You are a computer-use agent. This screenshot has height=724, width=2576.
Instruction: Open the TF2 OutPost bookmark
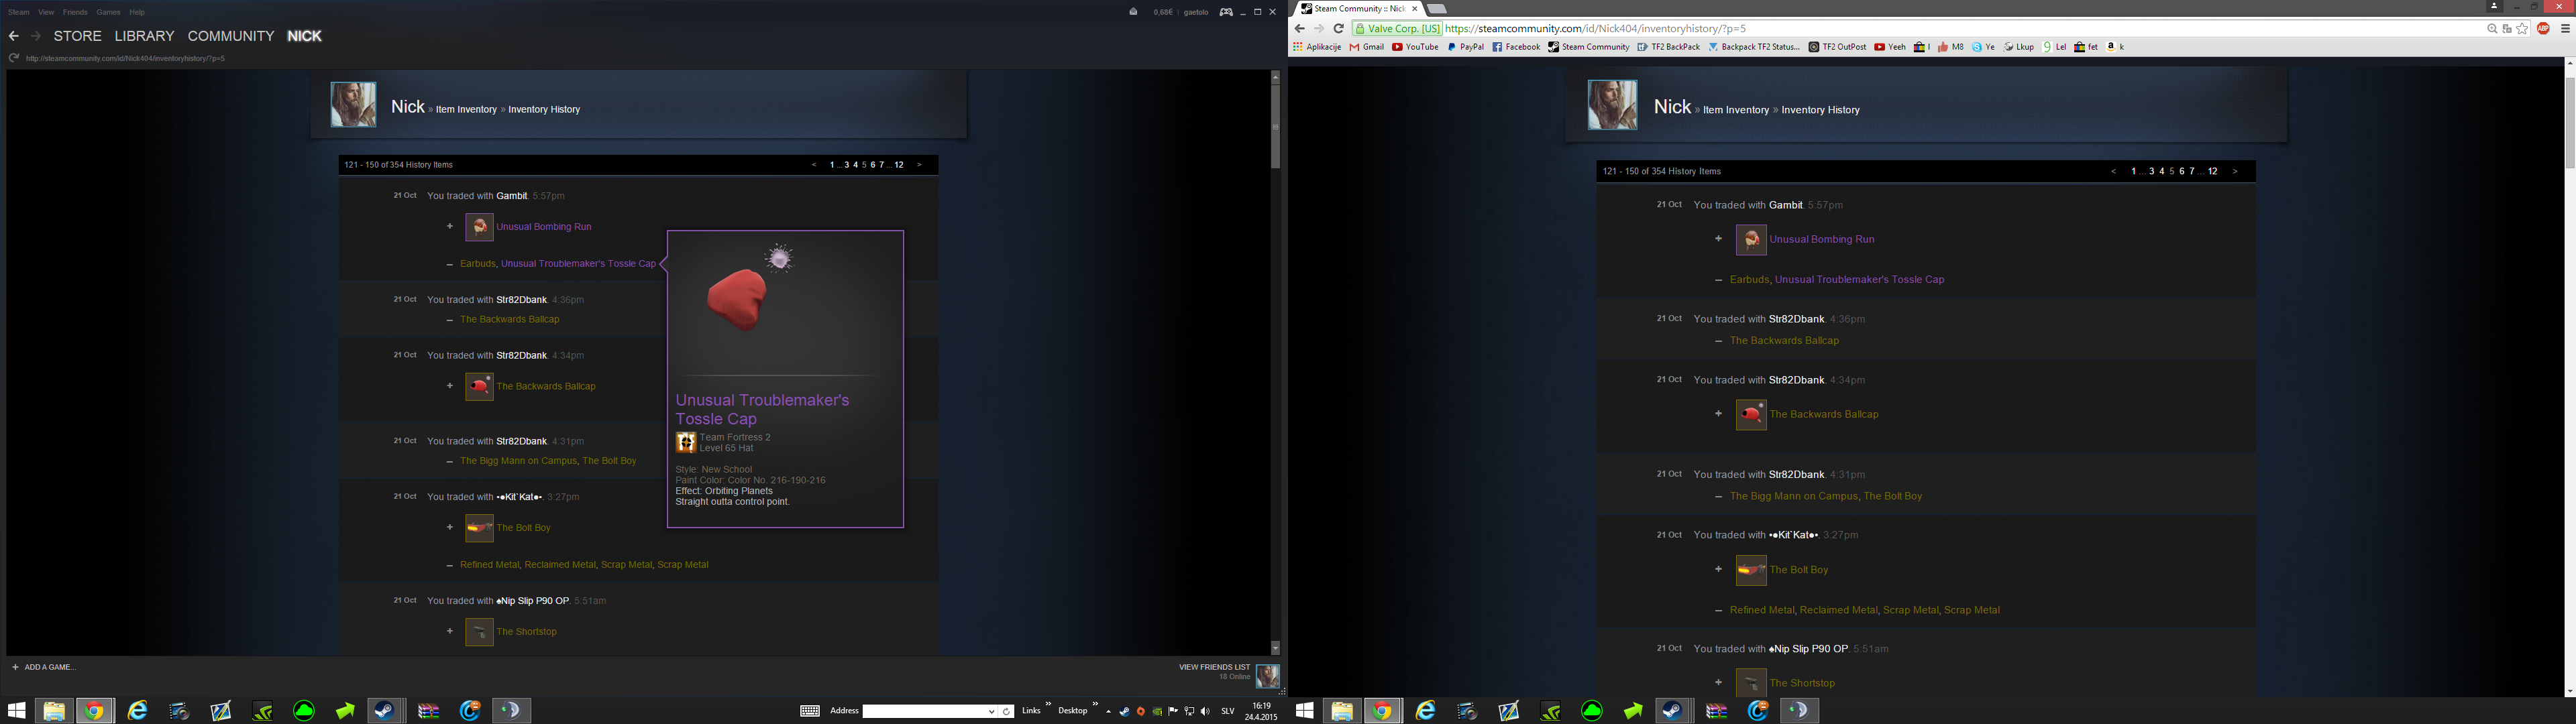pyautogui.click(x=1838, y=47)
